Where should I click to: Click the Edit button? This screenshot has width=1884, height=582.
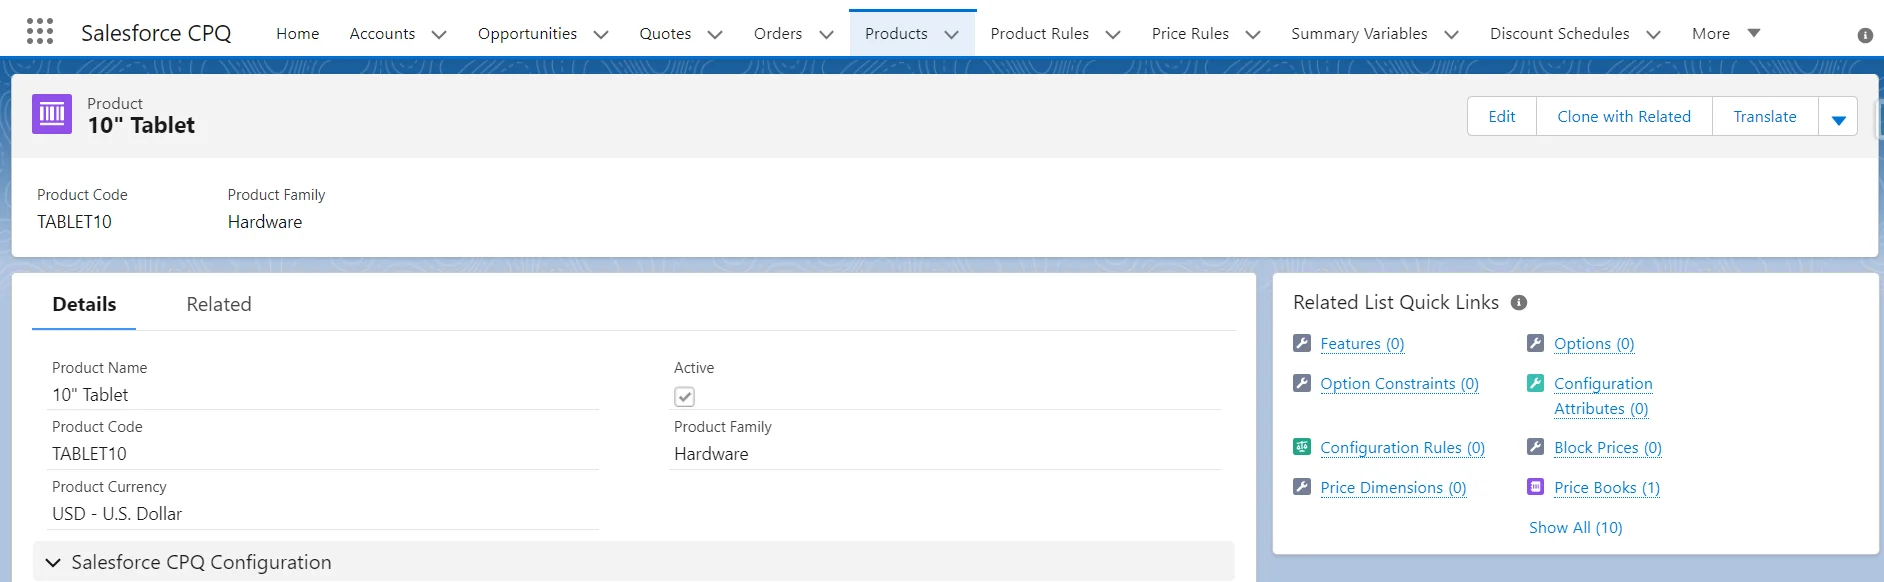[1502, 117]
